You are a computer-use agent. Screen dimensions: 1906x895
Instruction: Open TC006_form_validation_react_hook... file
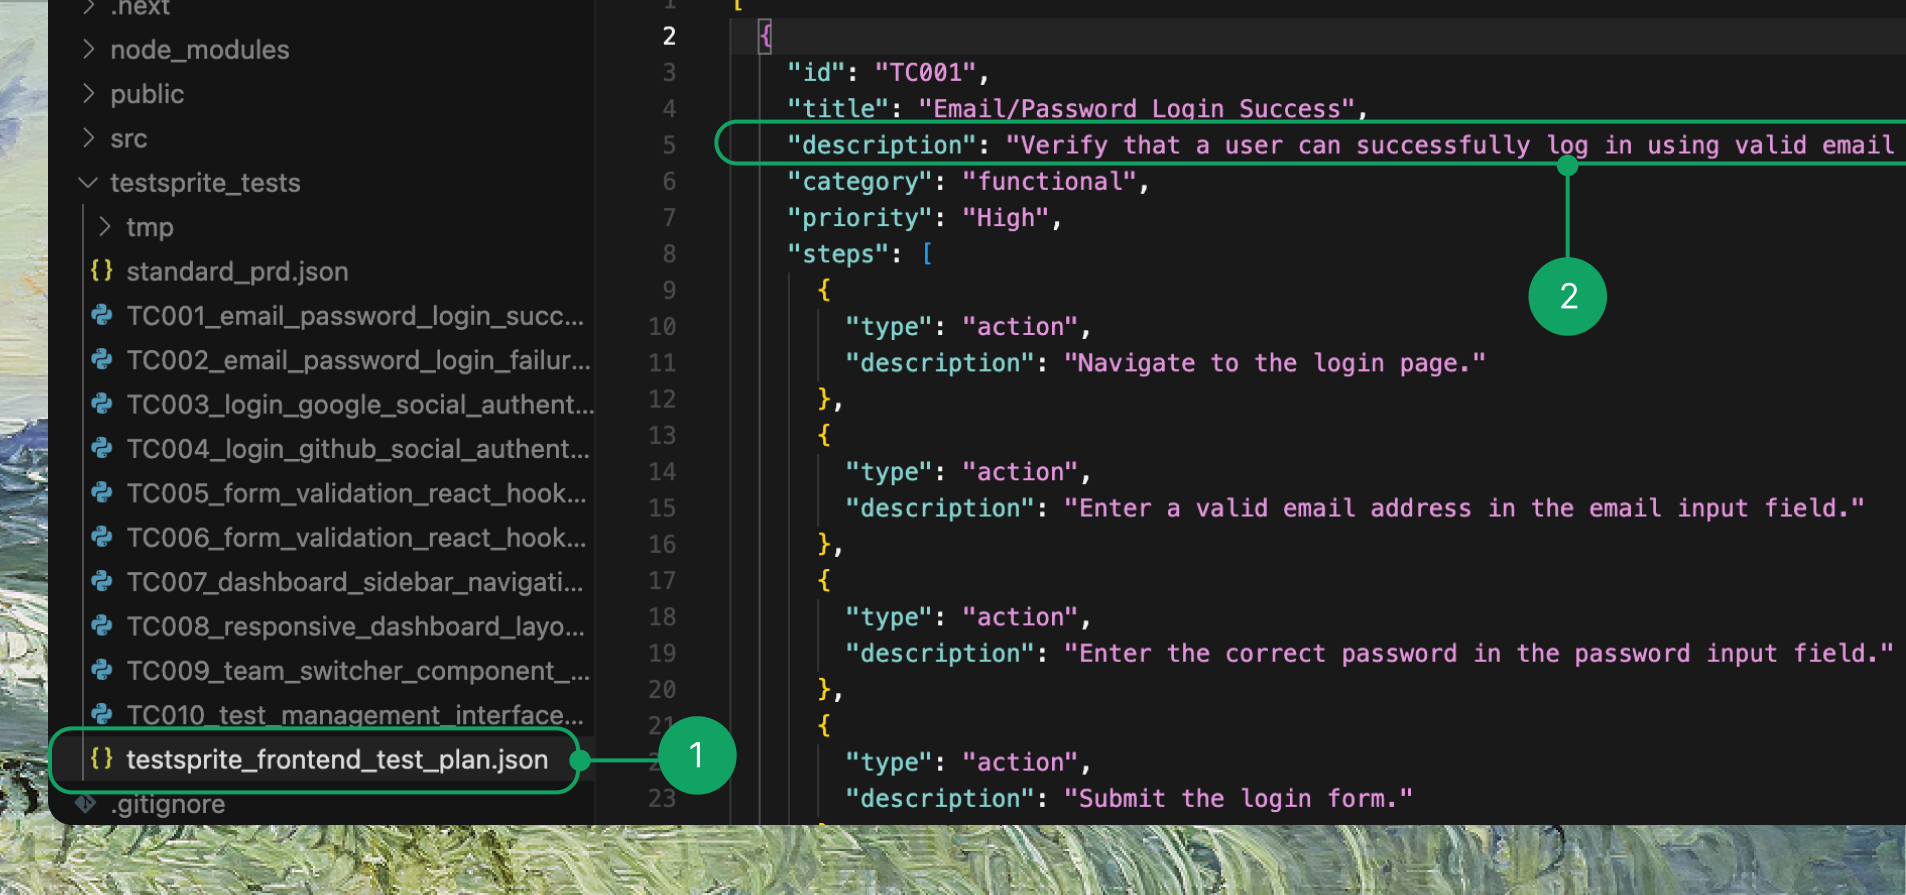pos(356,537)
